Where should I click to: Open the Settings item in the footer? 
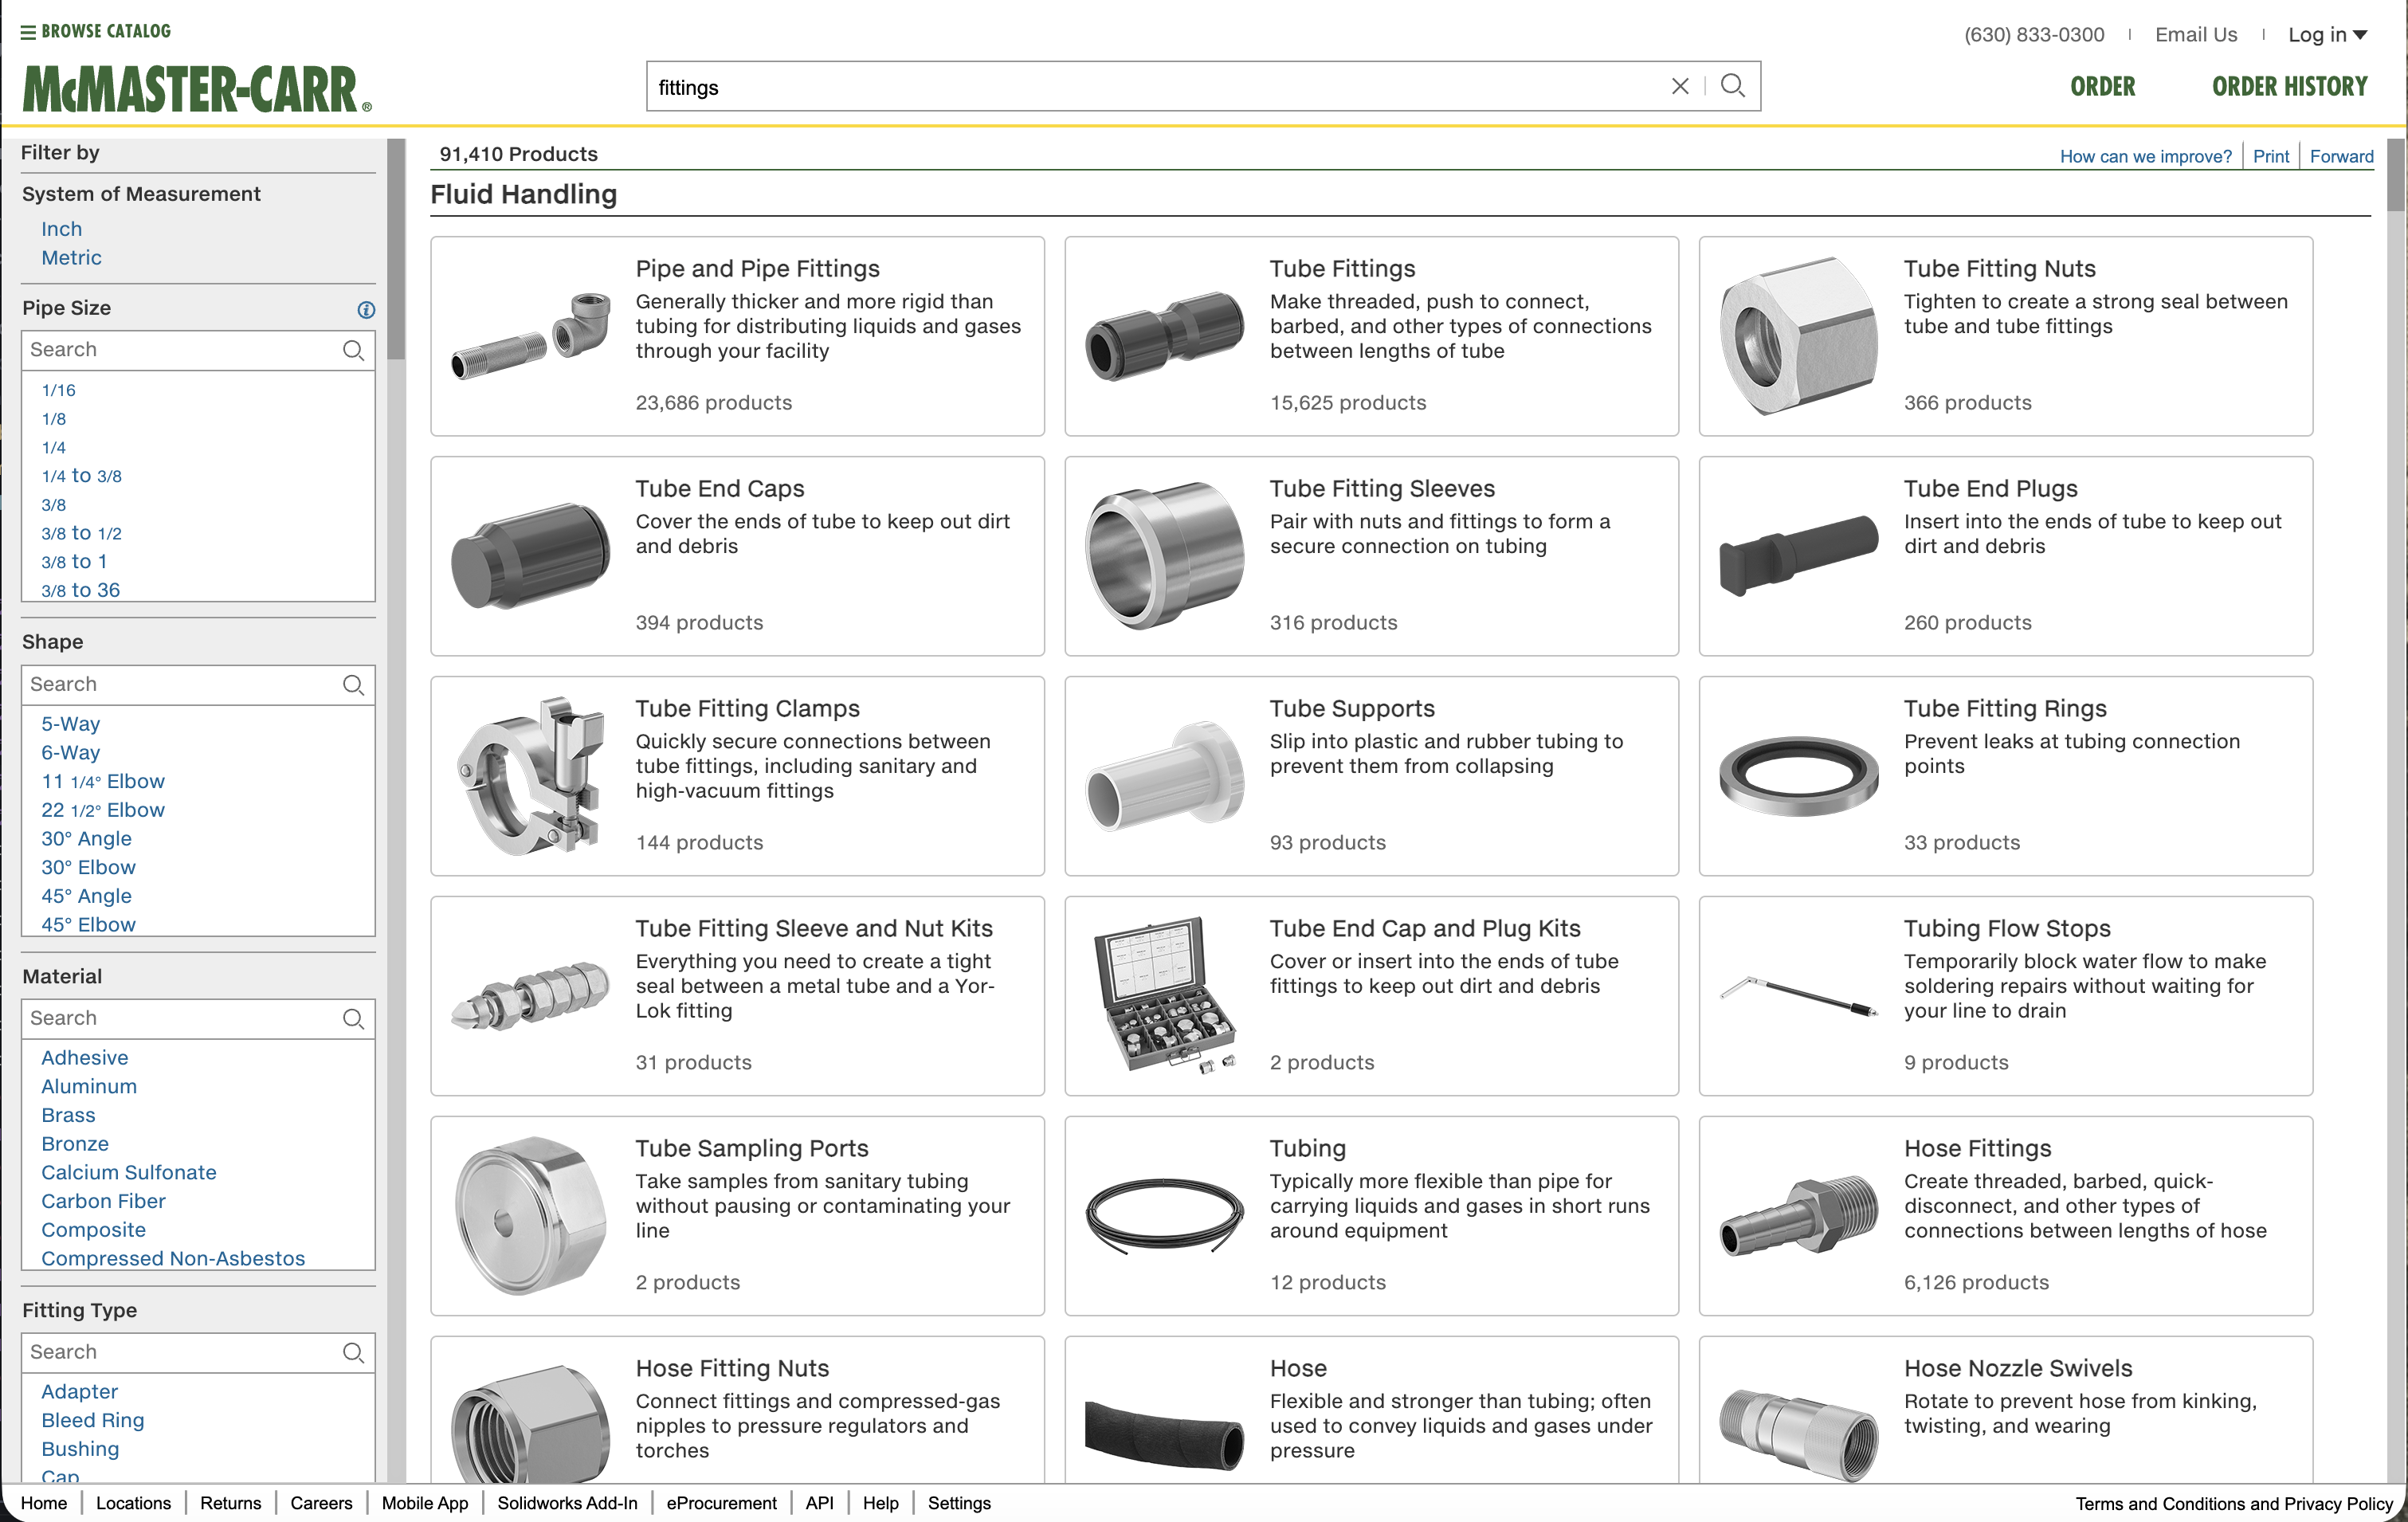(958, 1502)
